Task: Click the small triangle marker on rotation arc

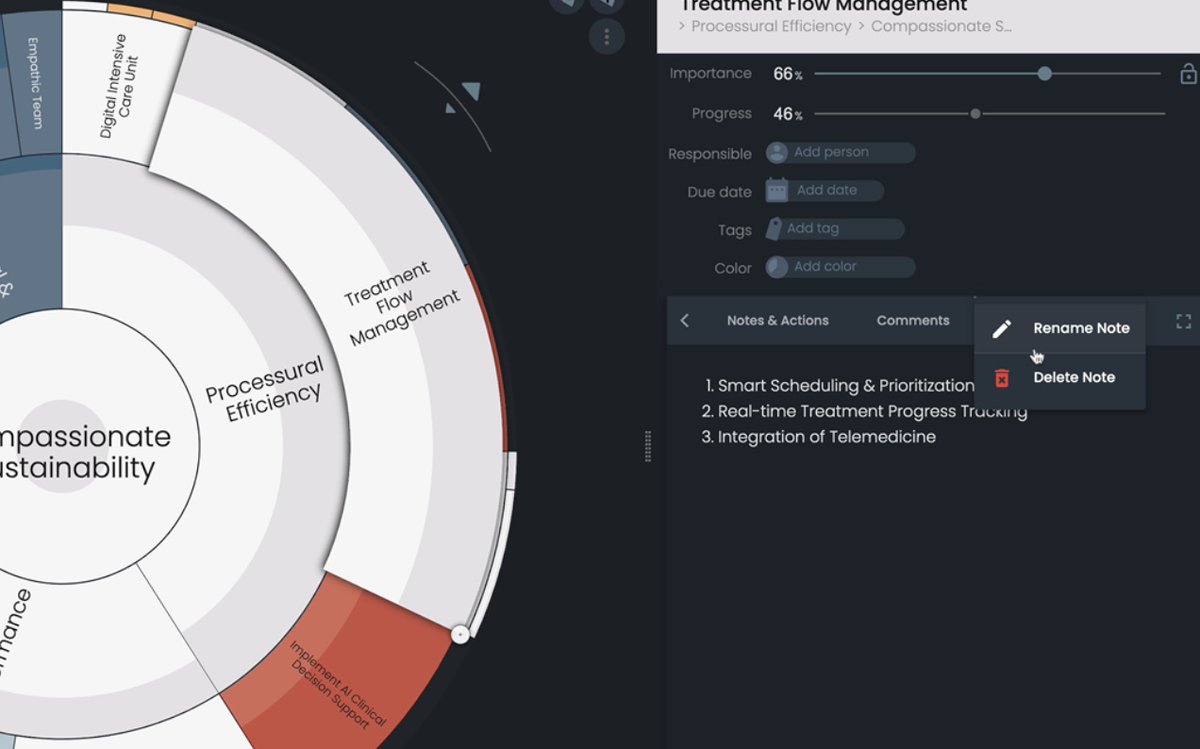Action: [451, 107]
